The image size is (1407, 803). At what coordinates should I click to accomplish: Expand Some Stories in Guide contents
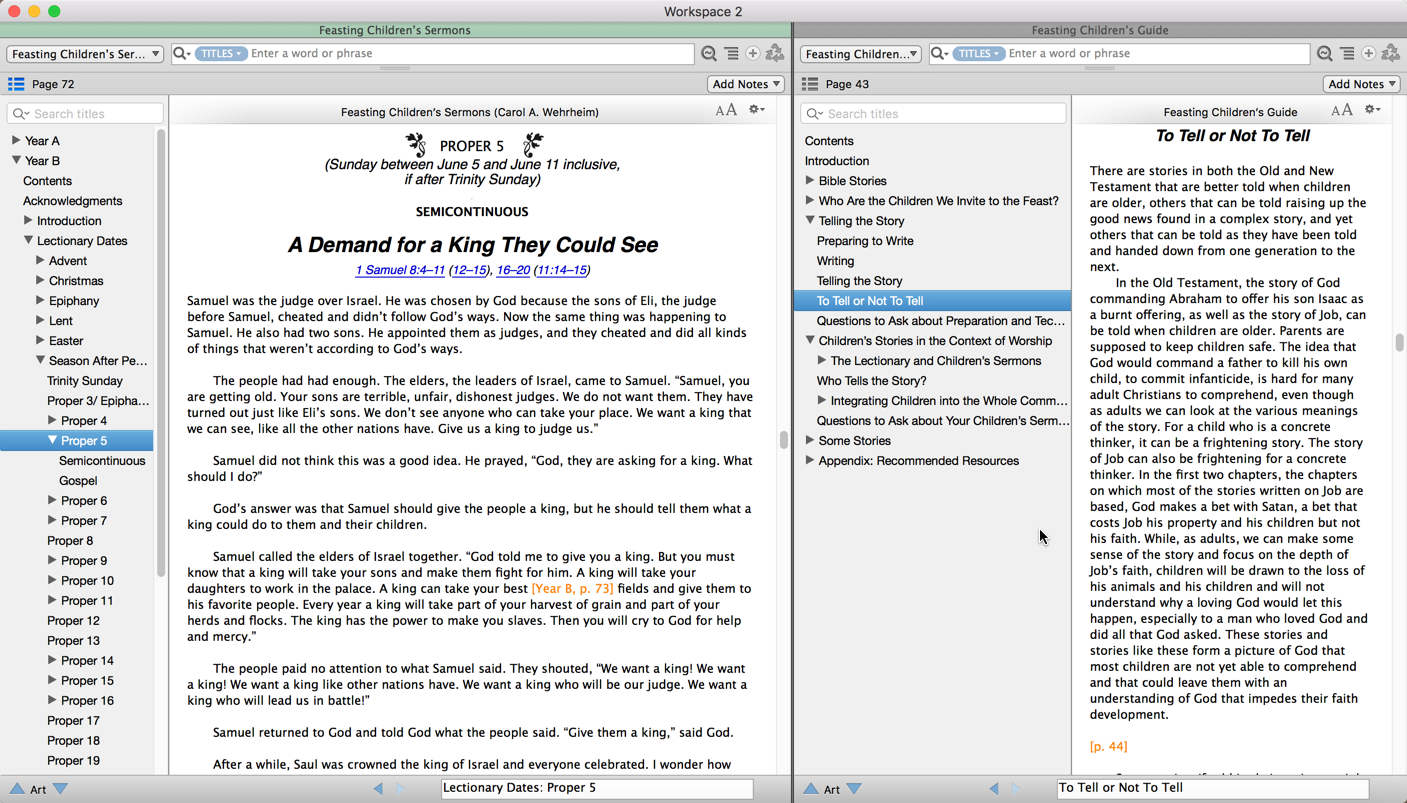(810, 441)
